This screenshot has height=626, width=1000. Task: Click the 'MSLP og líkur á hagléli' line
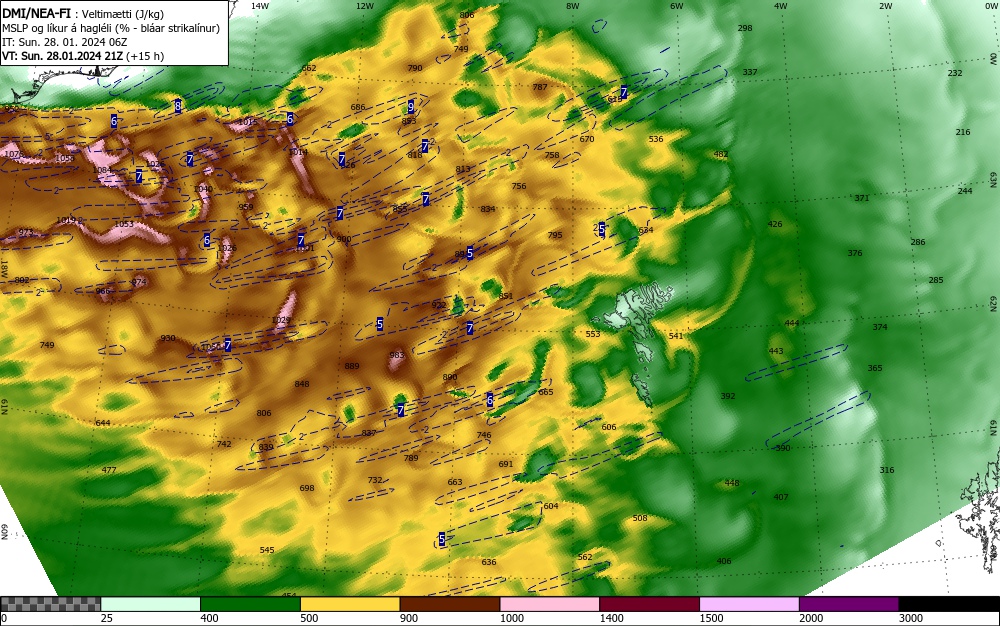coord(110,28)
